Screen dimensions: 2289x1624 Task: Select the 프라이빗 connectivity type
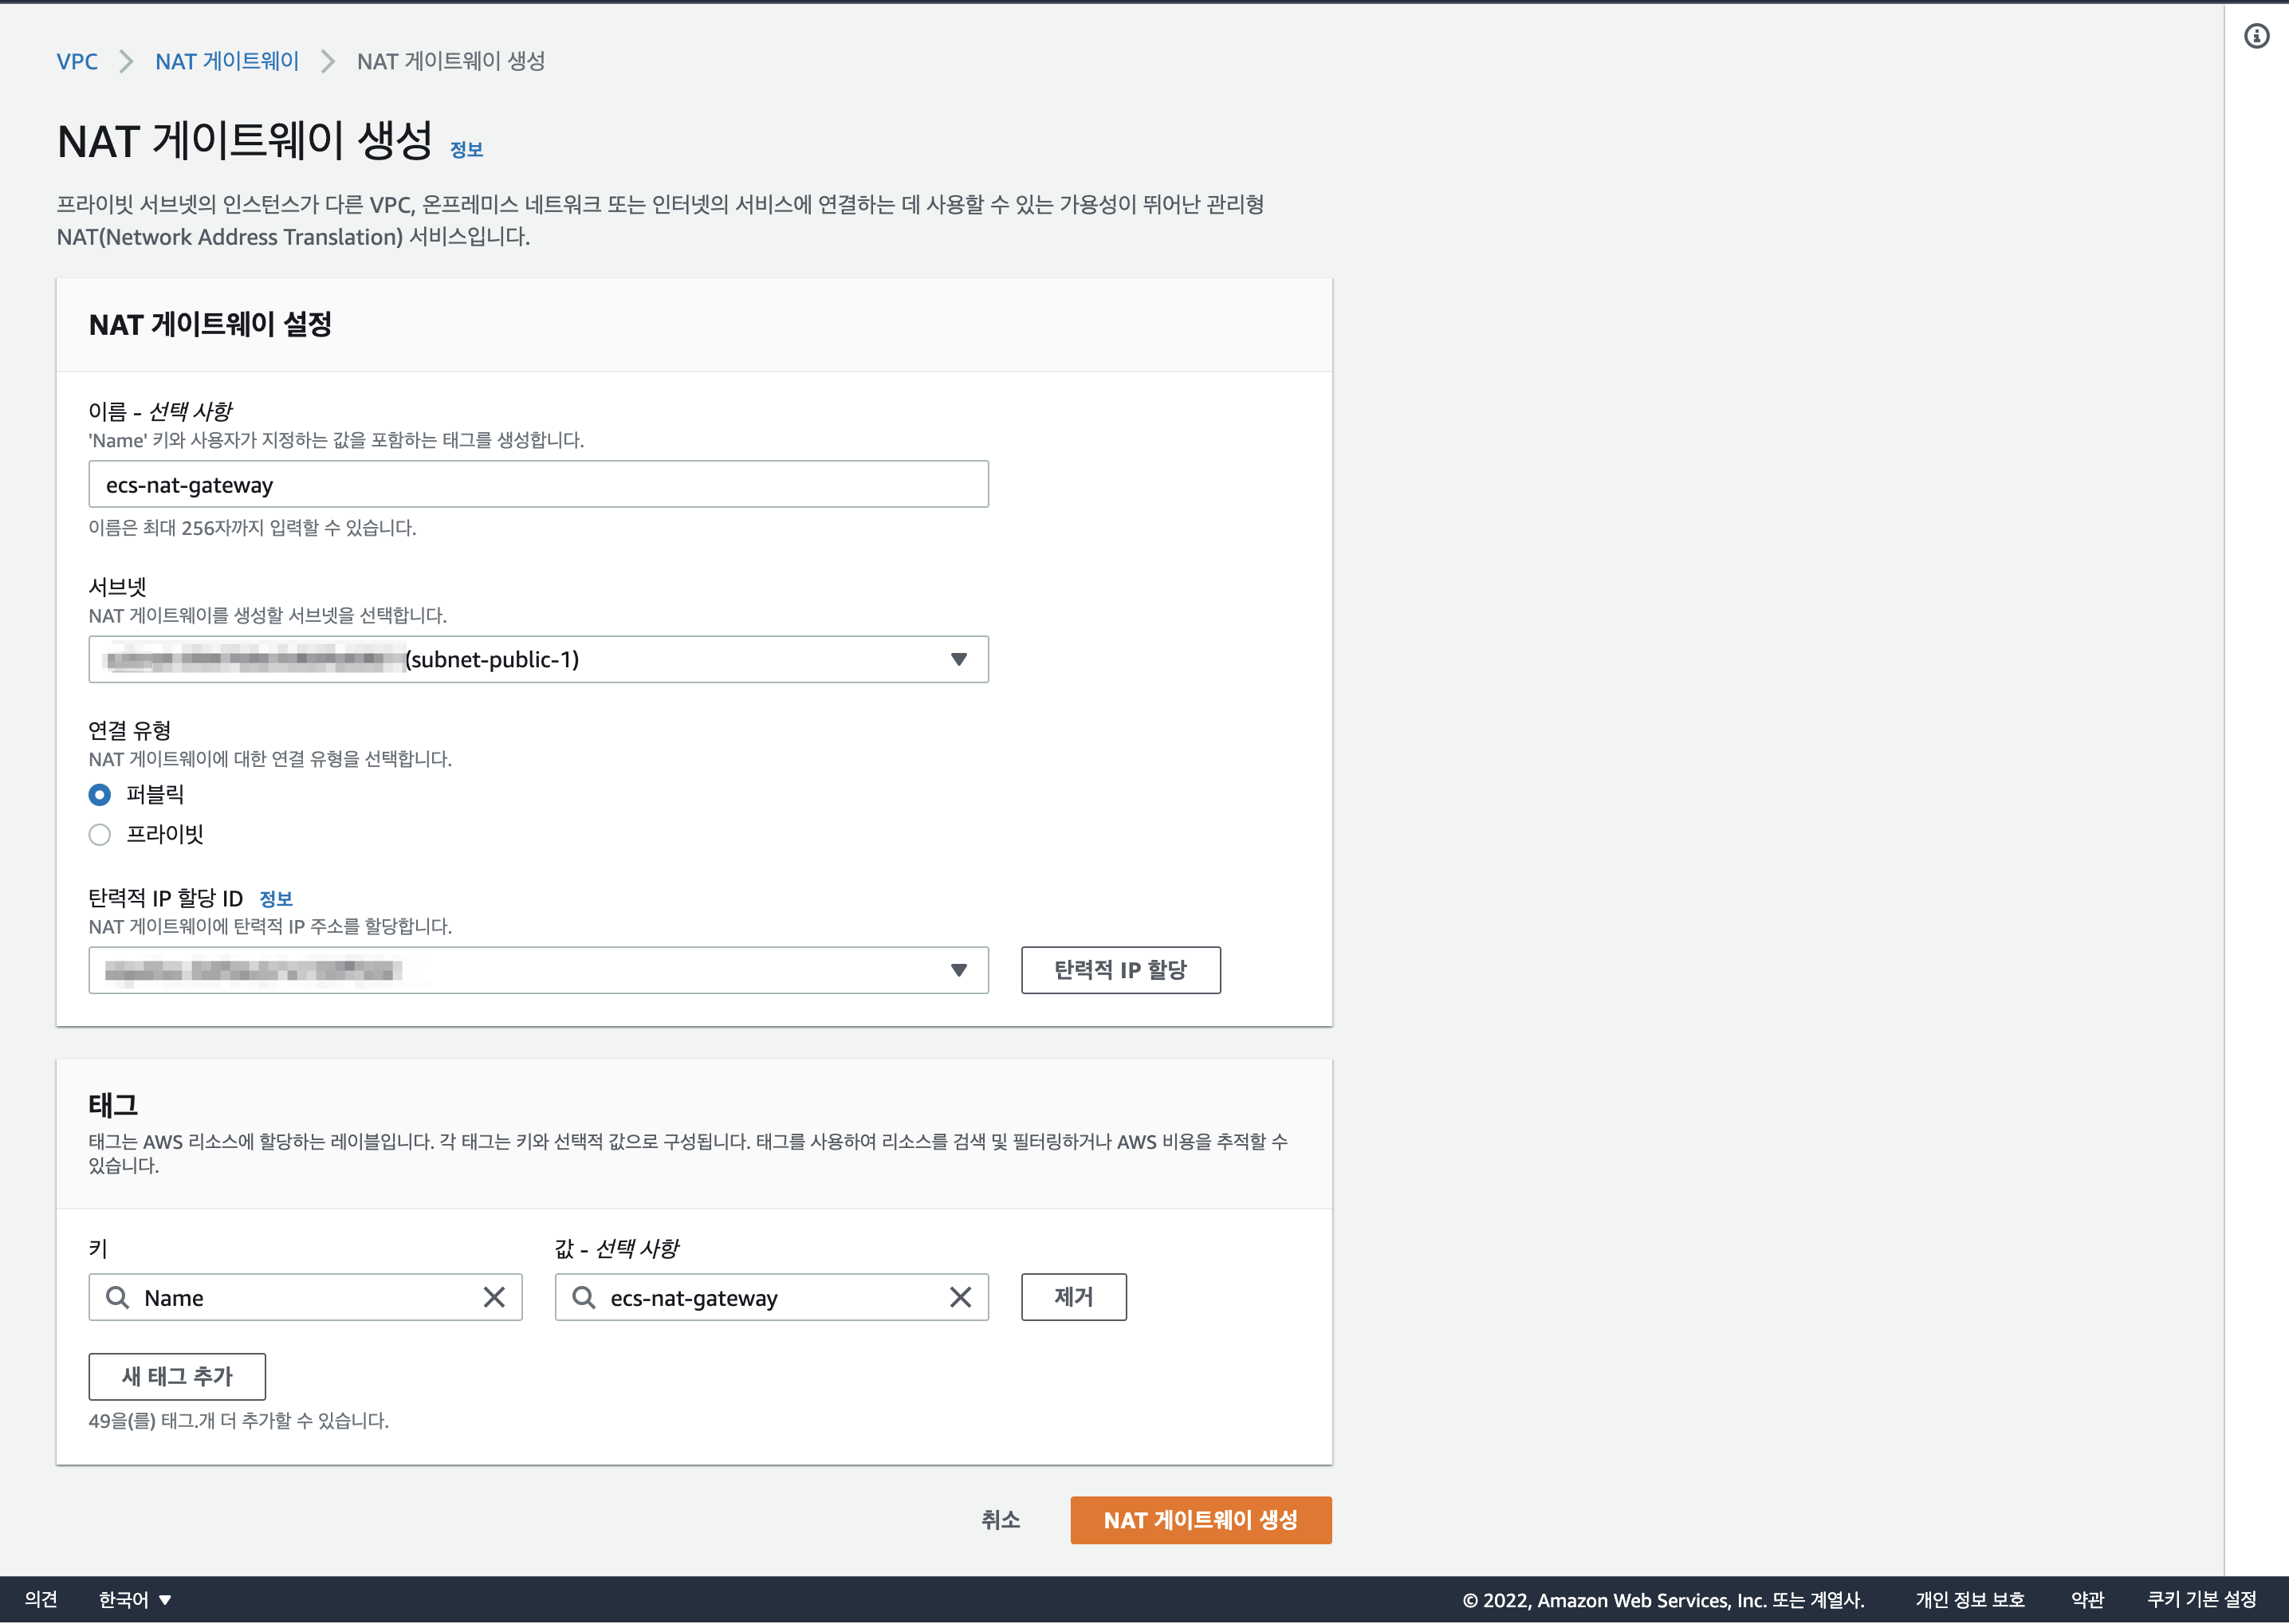click(x=100, y=834)
